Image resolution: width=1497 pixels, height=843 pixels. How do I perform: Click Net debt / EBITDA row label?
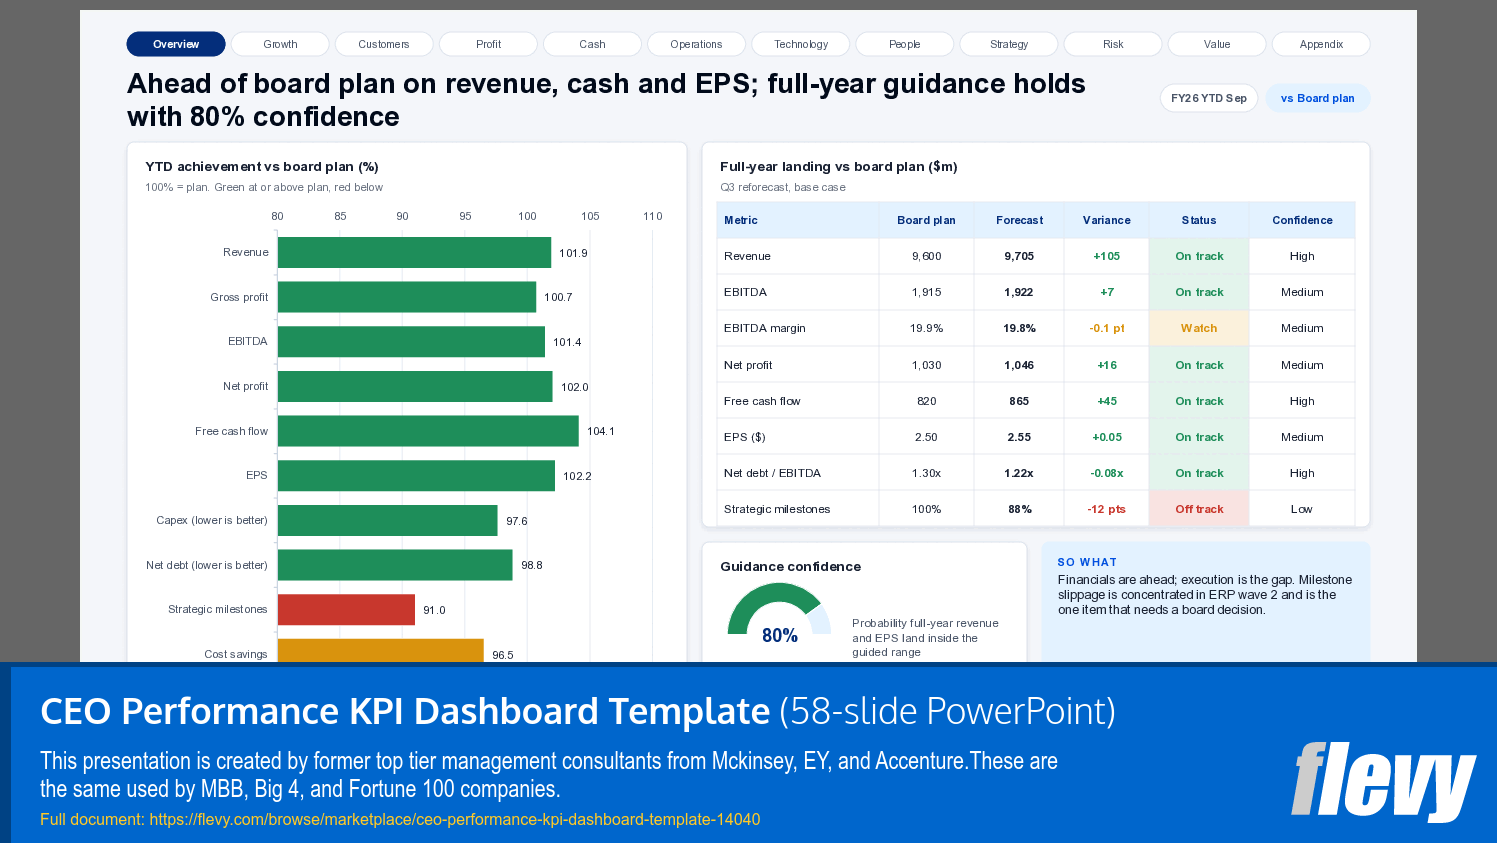tap(772, 473)
